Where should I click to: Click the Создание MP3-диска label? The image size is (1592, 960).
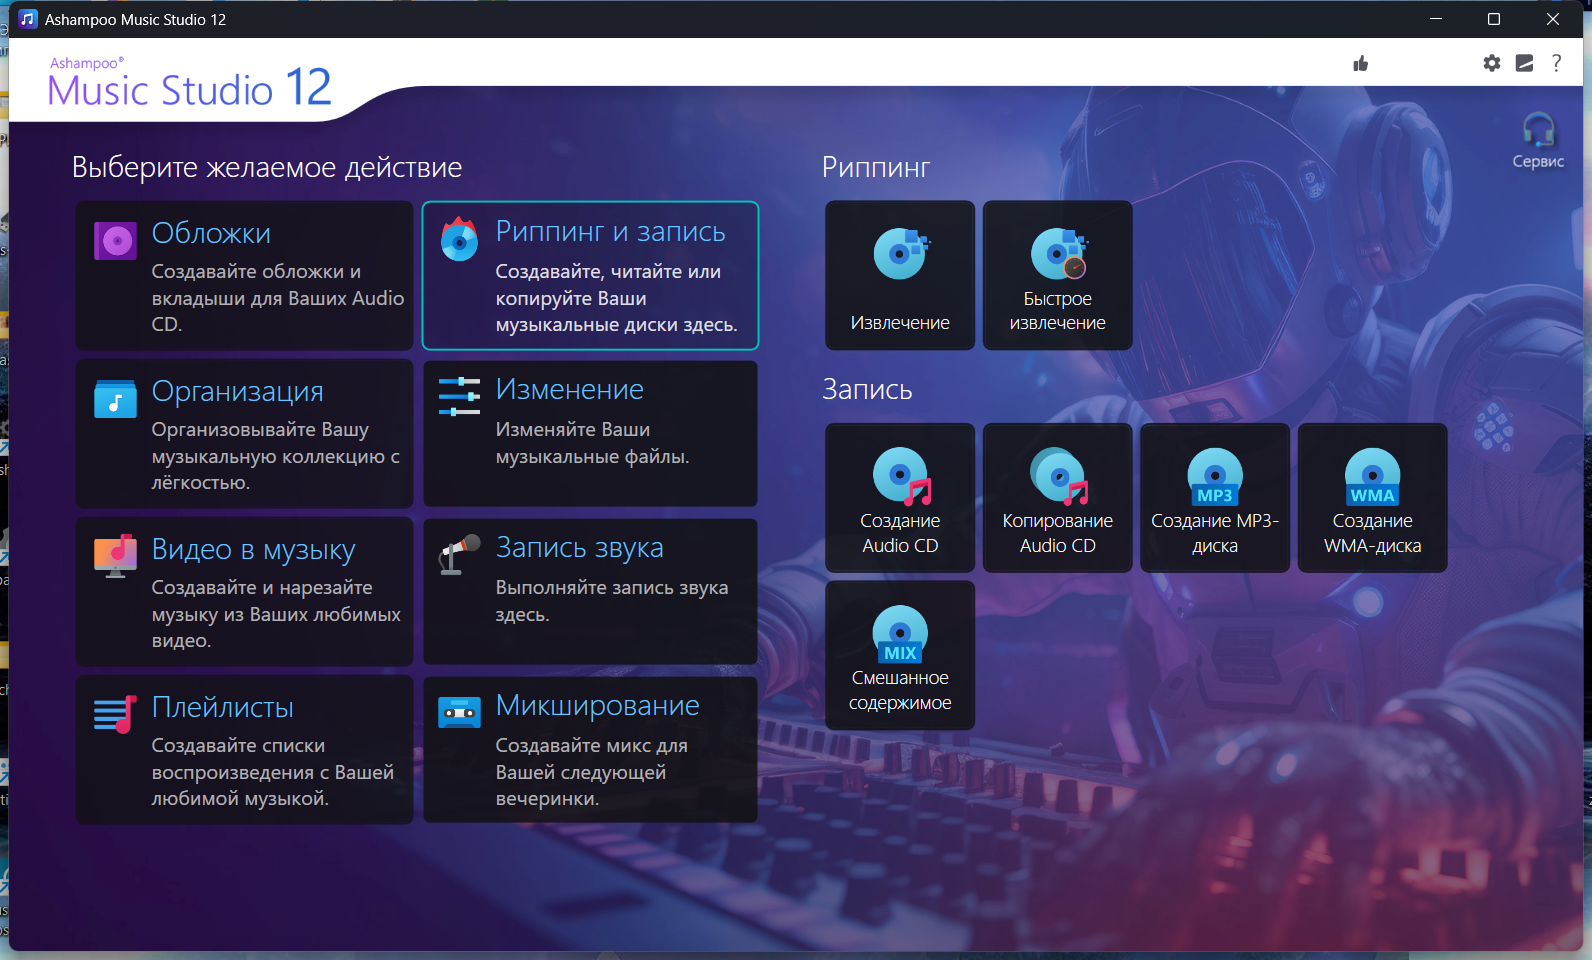tap(1215, 533)
